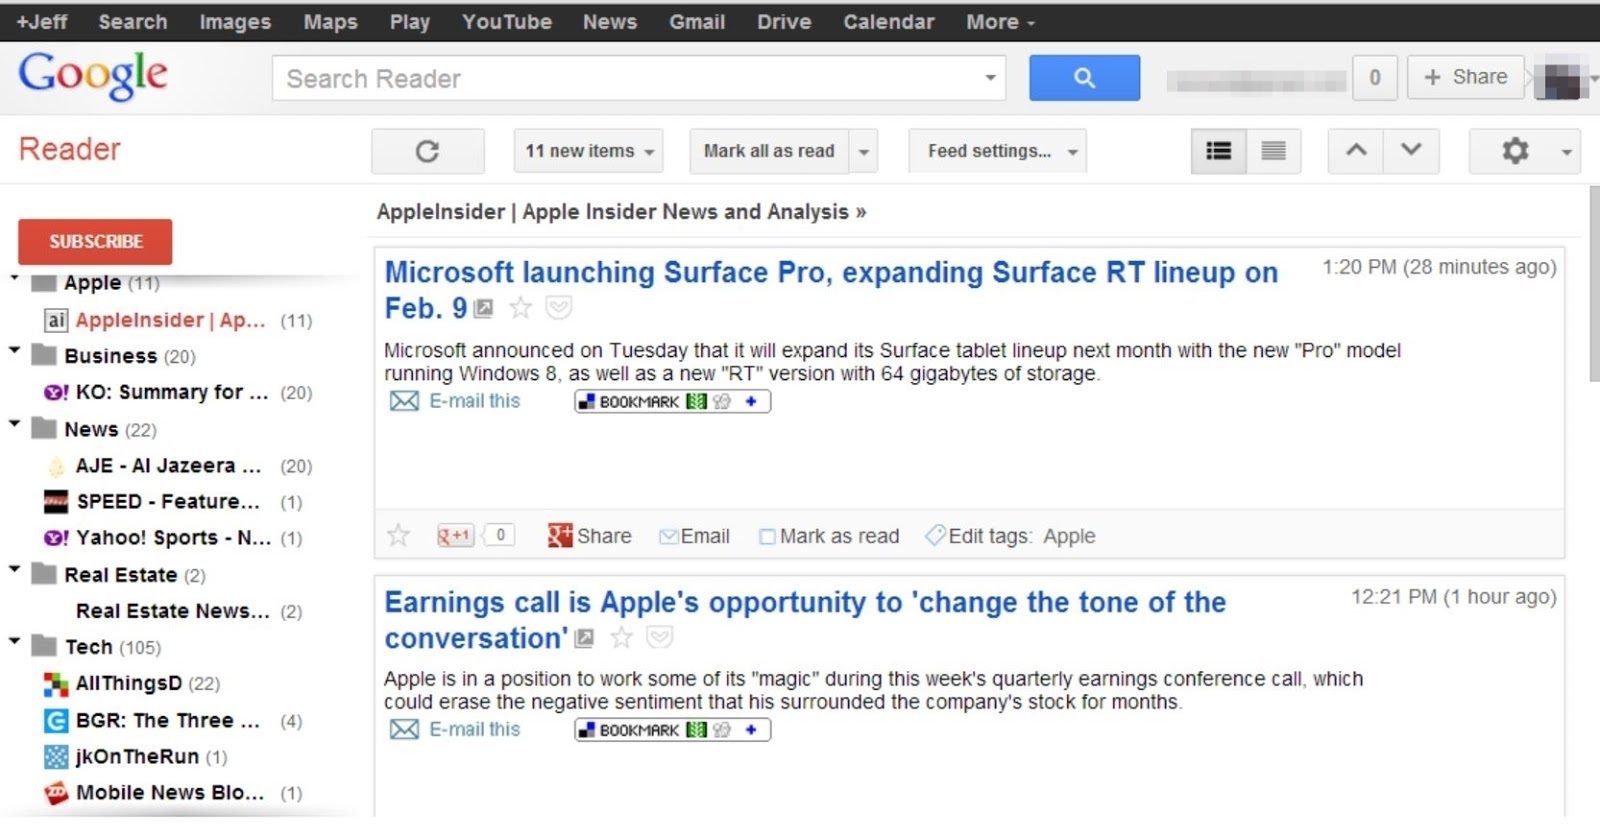The height and width of the screenshot is (836, 1600).
Task: Open the More menu in top bar
Action: click(x=999, y=22)
